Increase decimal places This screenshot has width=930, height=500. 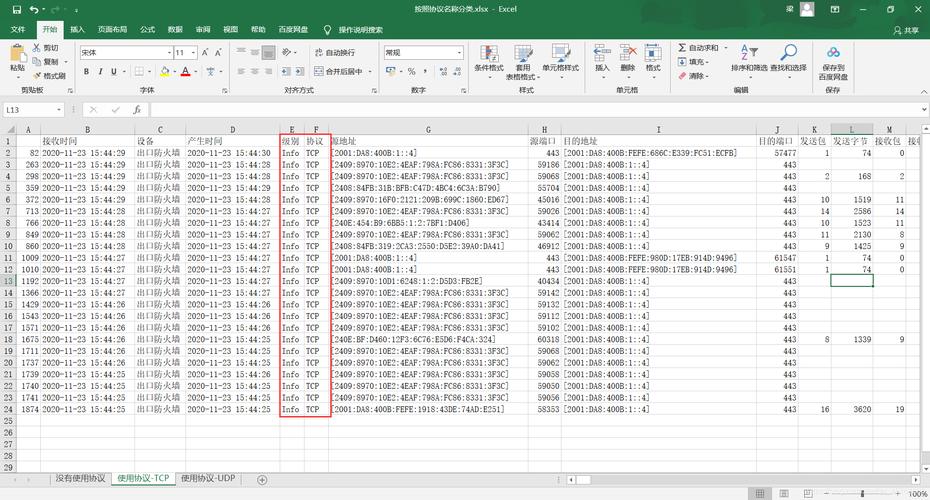click(x=443, y=71)
